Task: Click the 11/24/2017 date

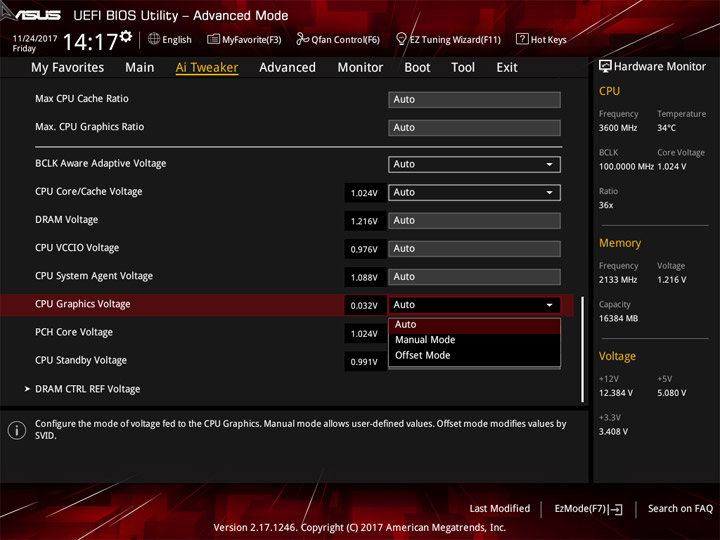Action: 35,39
